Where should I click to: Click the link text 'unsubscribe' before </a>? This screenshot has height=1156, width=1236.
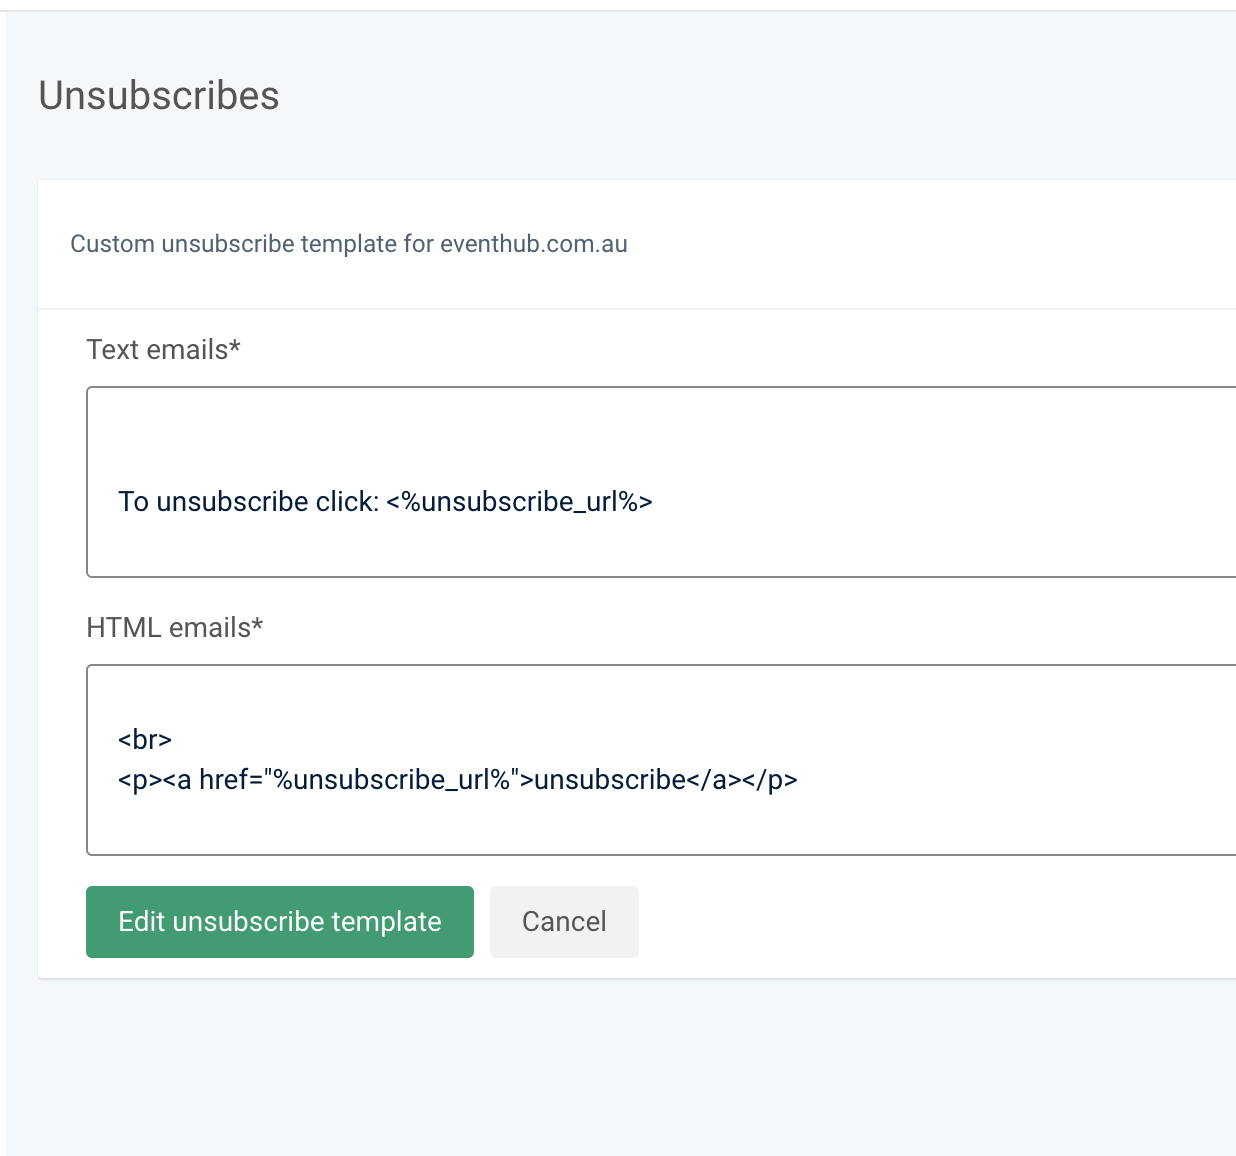(610, 780)
